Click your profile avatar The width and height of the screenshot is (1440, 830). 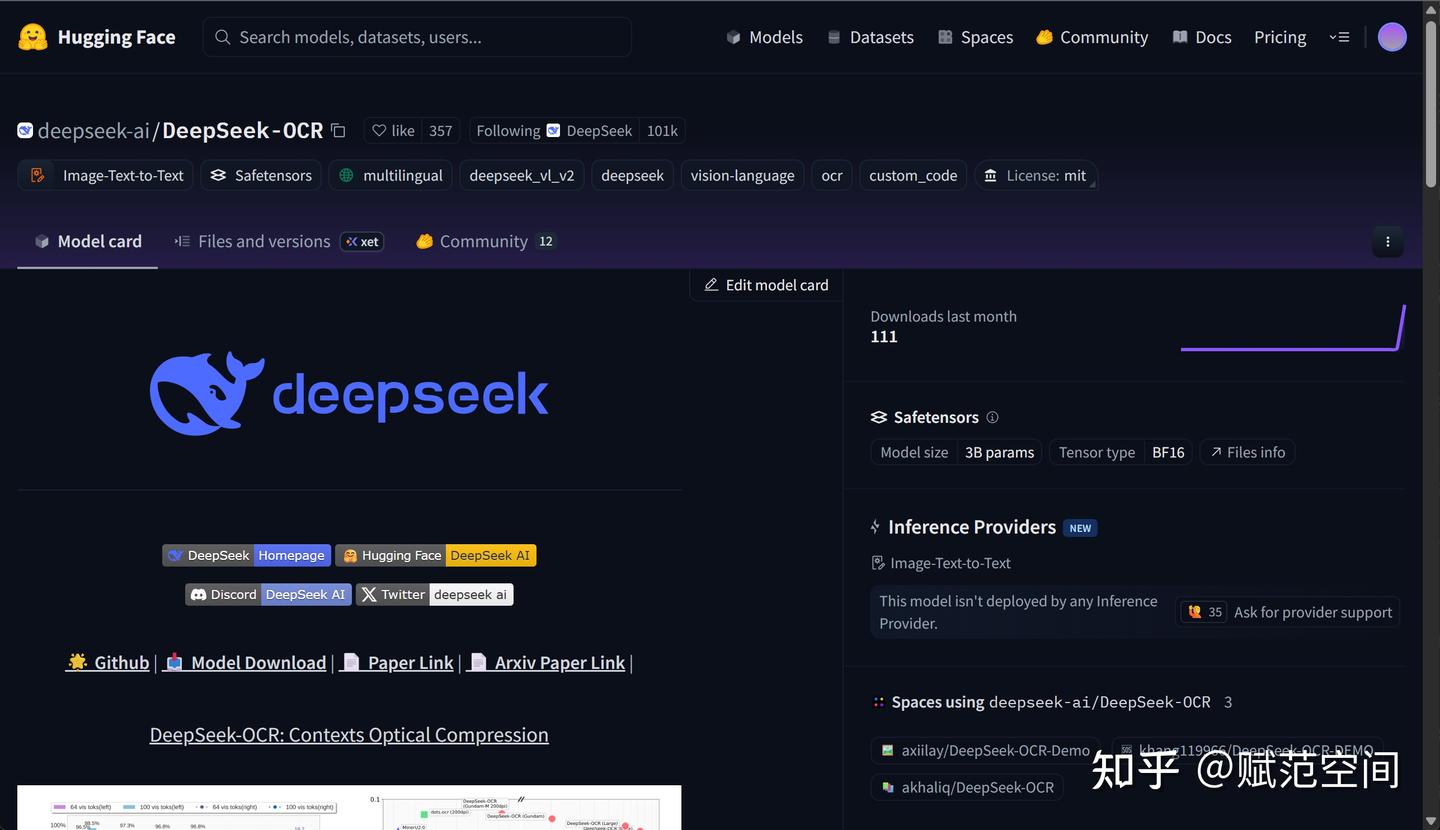[1392, 37]
